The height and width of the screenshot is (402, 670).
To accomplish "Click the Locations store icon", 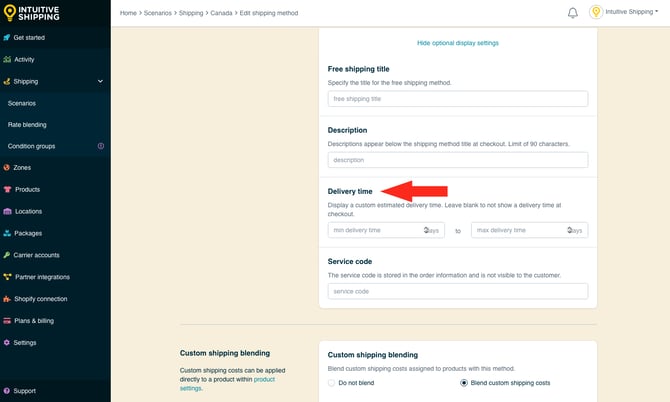I will tap(7, 211).
